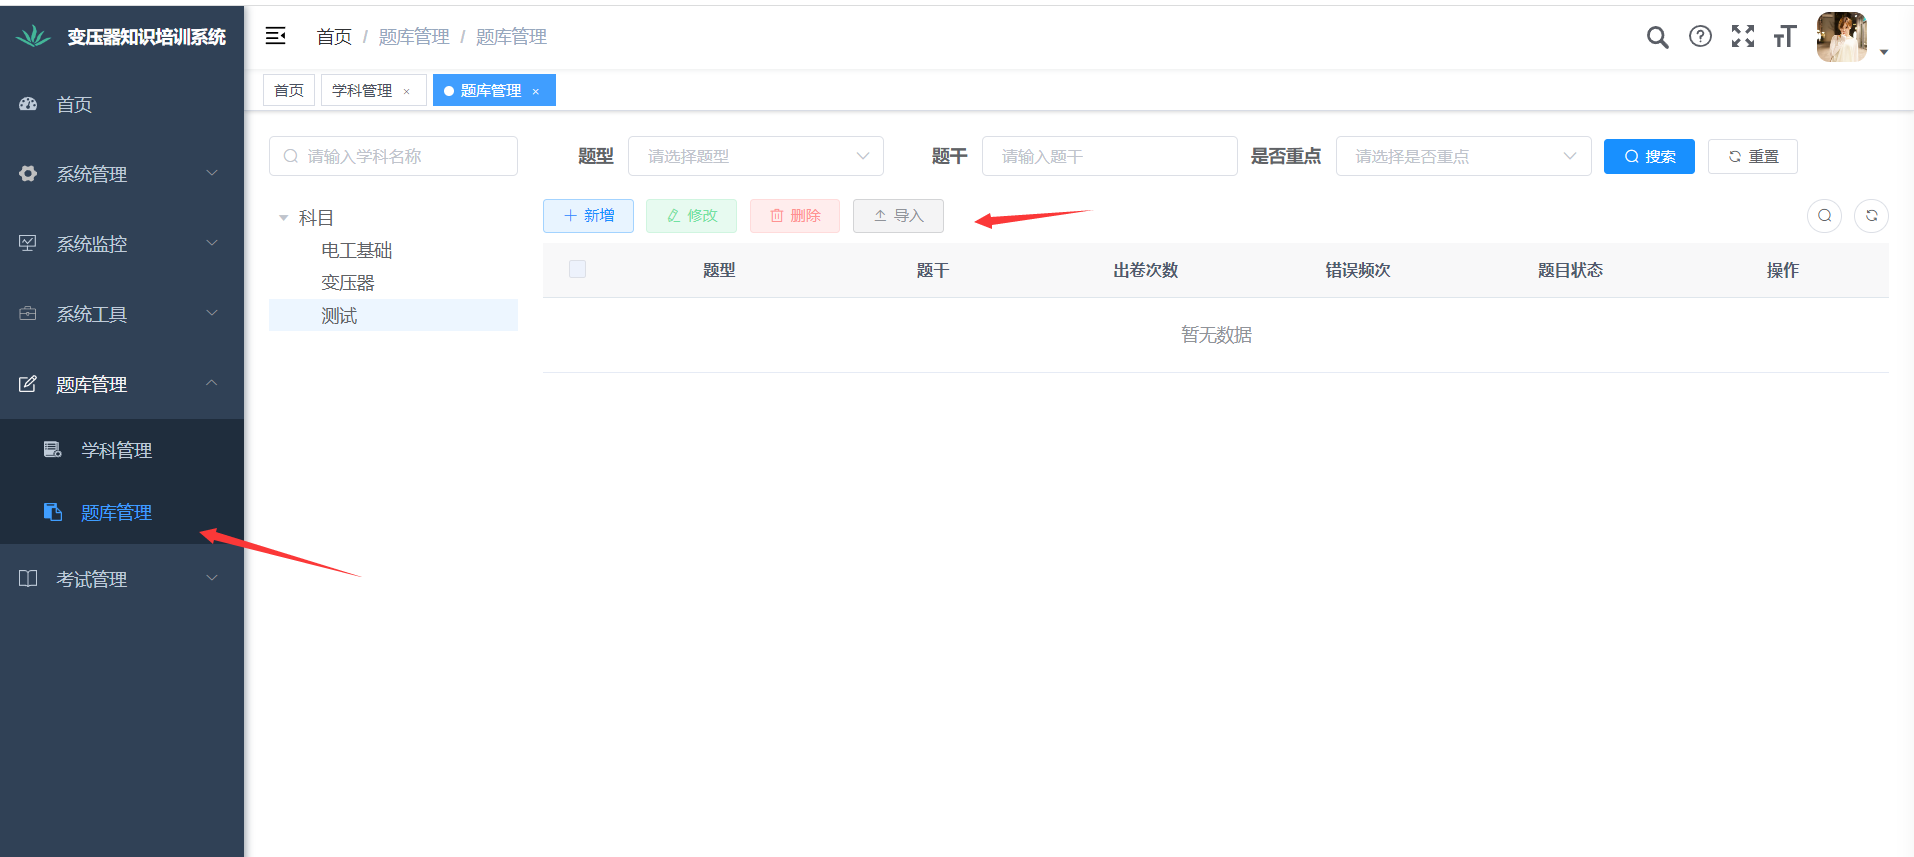Image resolution: width=1914 pixels, height=857 pixels.
Task: Click the 科目 root tree label
Action: click(x=316, y=218)
